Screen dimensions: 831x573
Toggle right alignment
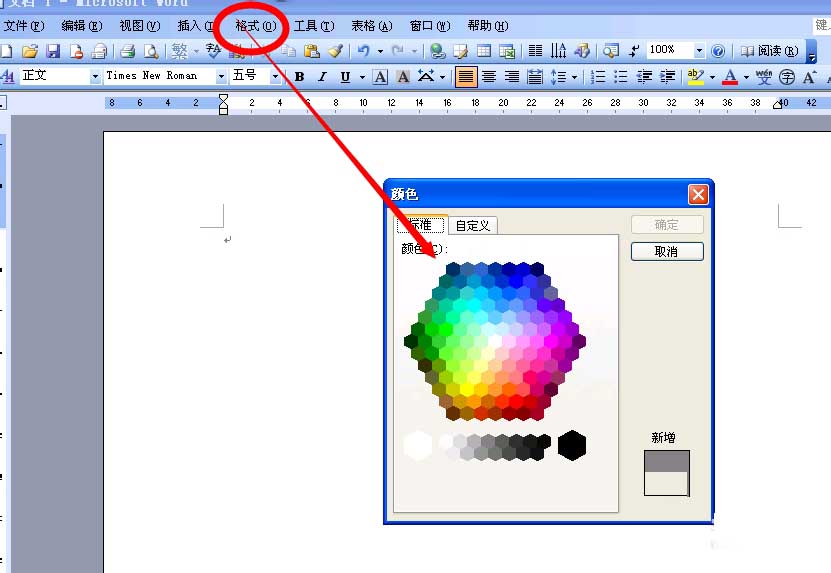[x=512, y=77]
